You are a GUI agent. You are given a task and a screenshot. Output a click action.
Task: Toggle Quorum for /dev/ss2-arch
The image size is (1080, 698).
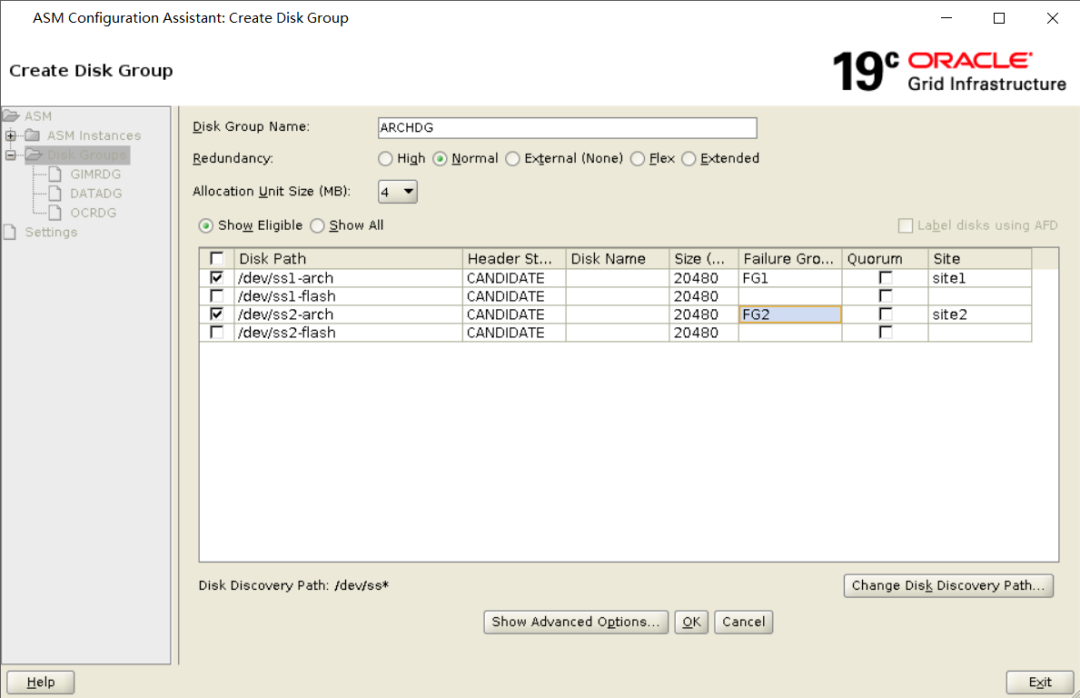tap(885, 314)
